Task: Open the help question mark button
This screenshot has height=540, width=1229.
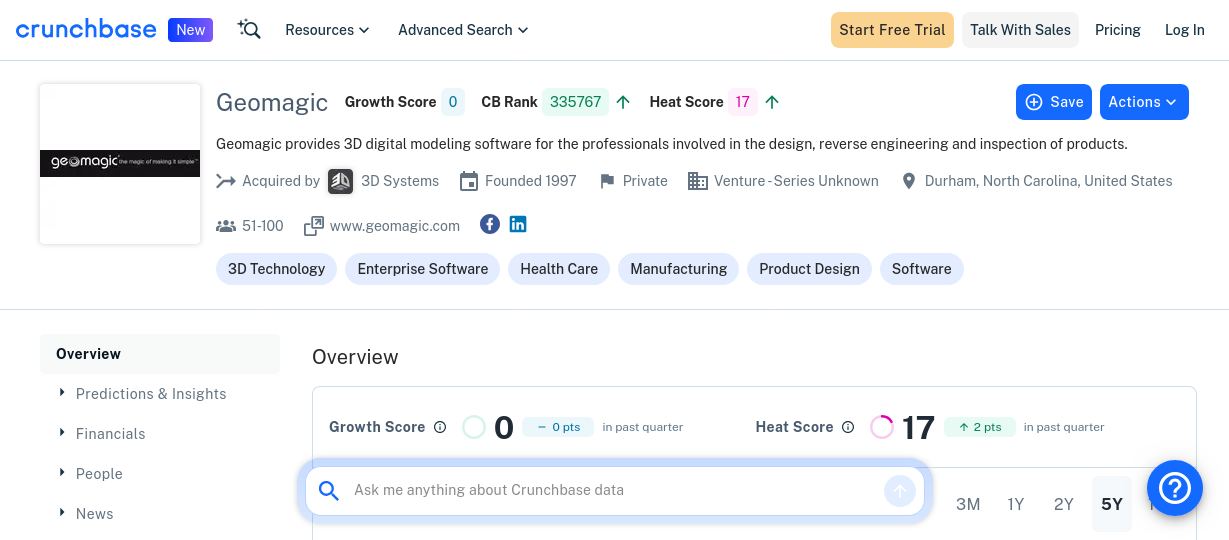Action: [x=1174, y=488]
